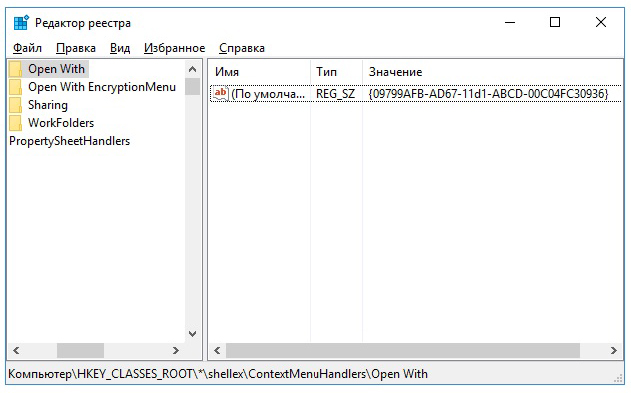Click tree pane scroll right arrow
631x393 pixels.
(176, 350)
